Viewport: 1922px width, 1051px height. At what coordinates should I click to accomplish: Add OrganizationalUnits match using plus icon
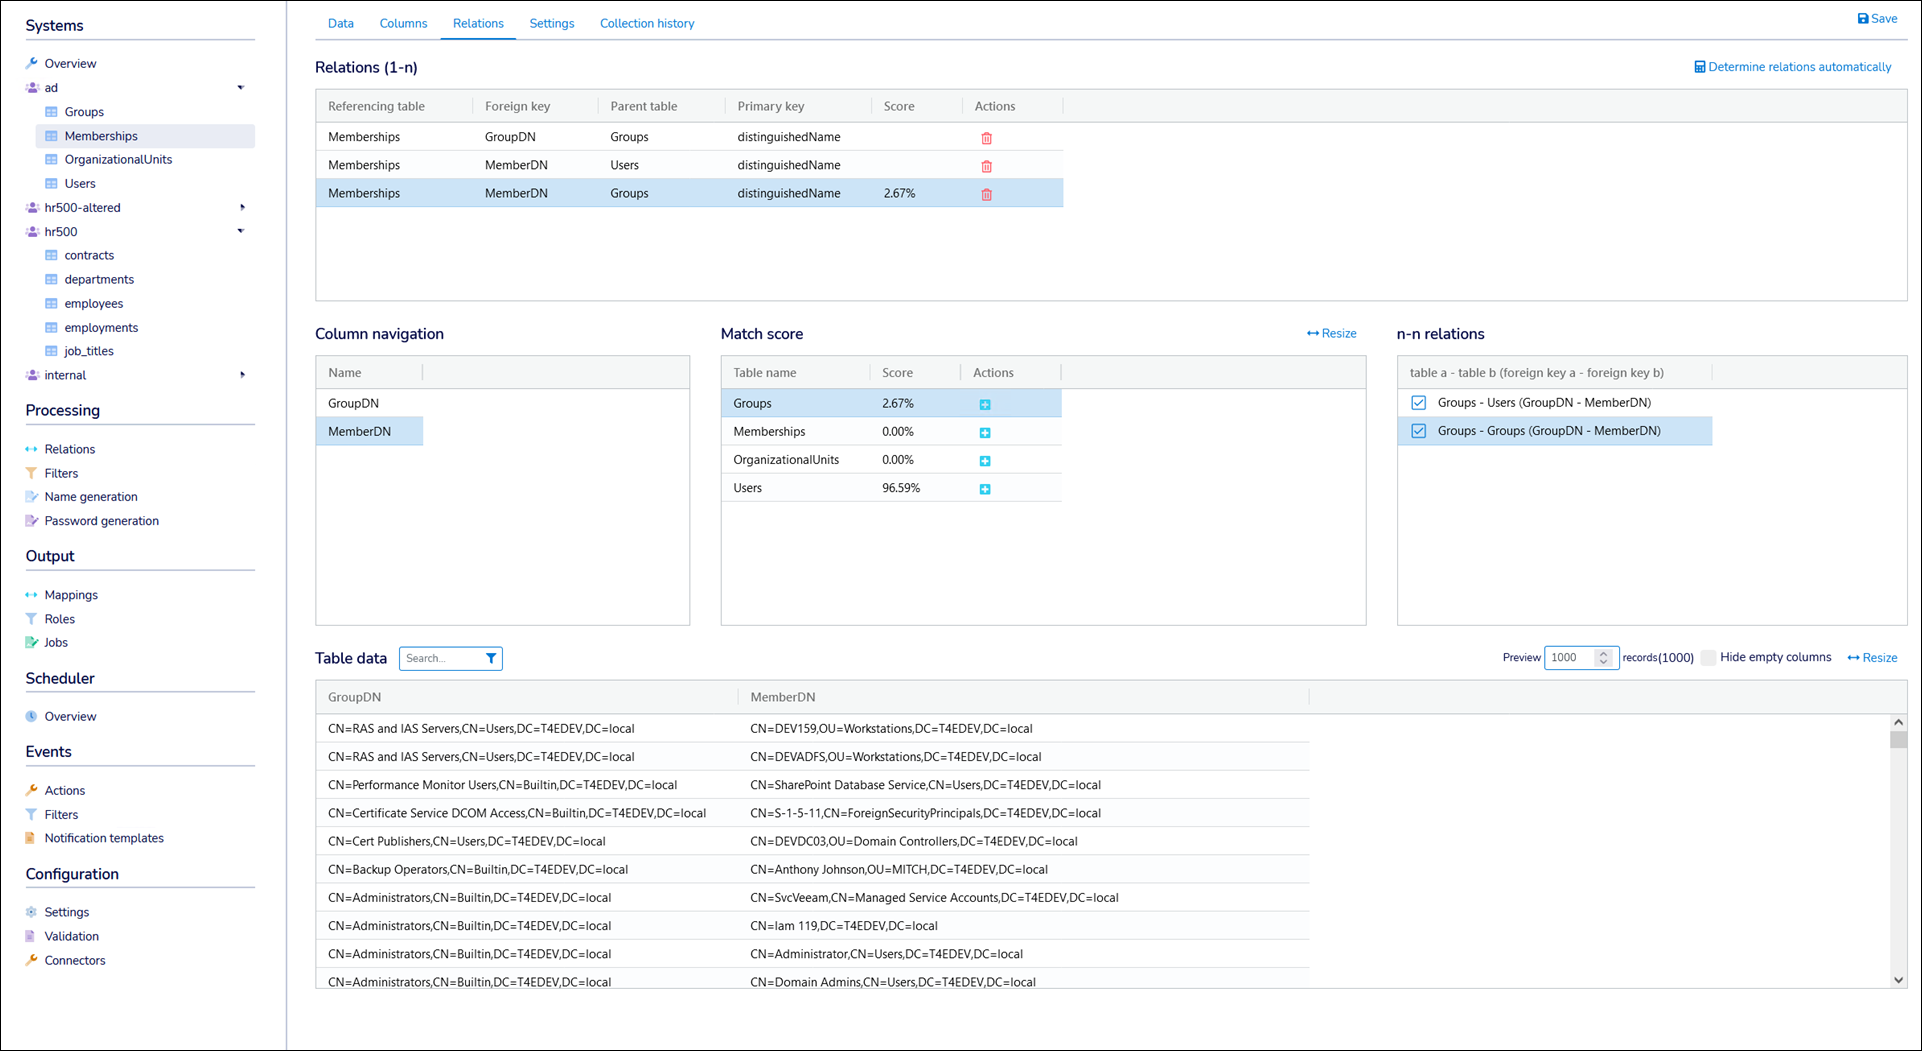[985, 461]
